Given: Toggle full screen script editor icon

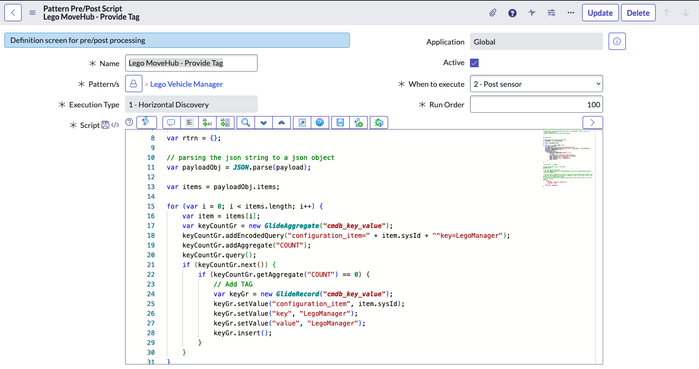Looking at the screenshot, I should click(302, 123).
